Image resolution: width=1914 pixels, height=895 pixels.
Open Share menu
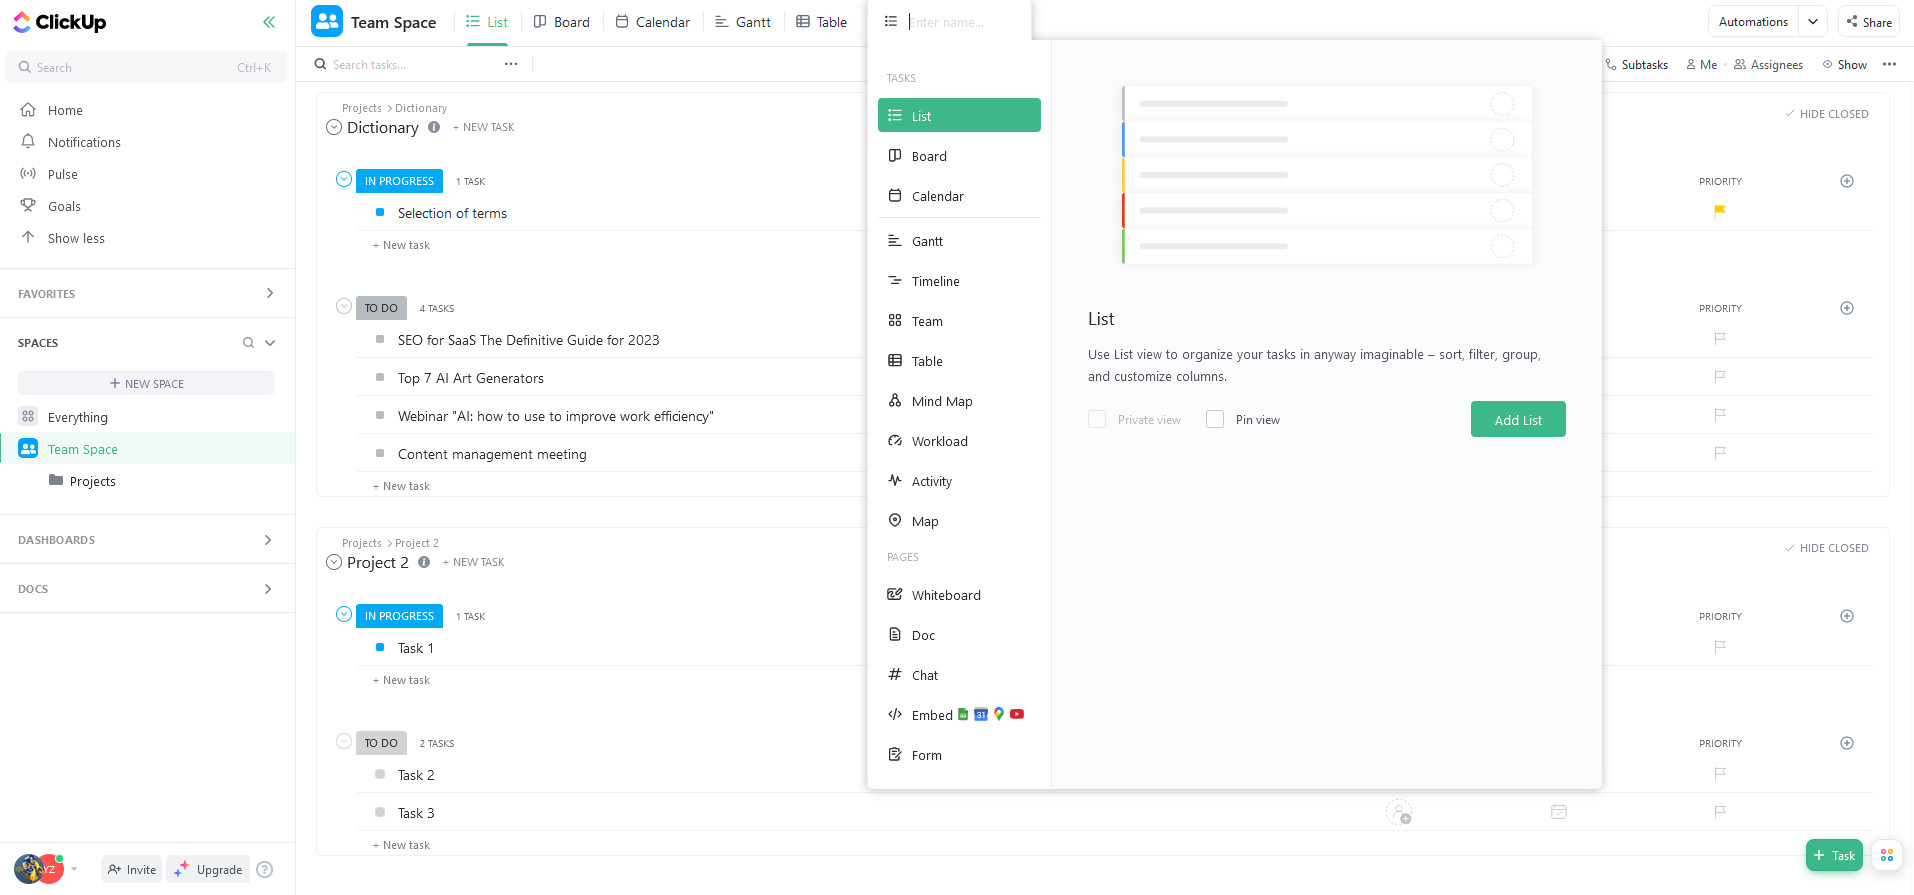pyautogui.click(x=1868, y=22)
